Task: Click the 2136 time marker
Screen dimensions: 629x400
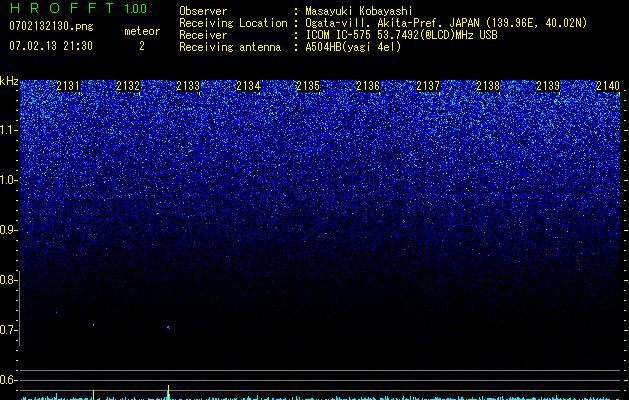Action: tap(368, 86)
